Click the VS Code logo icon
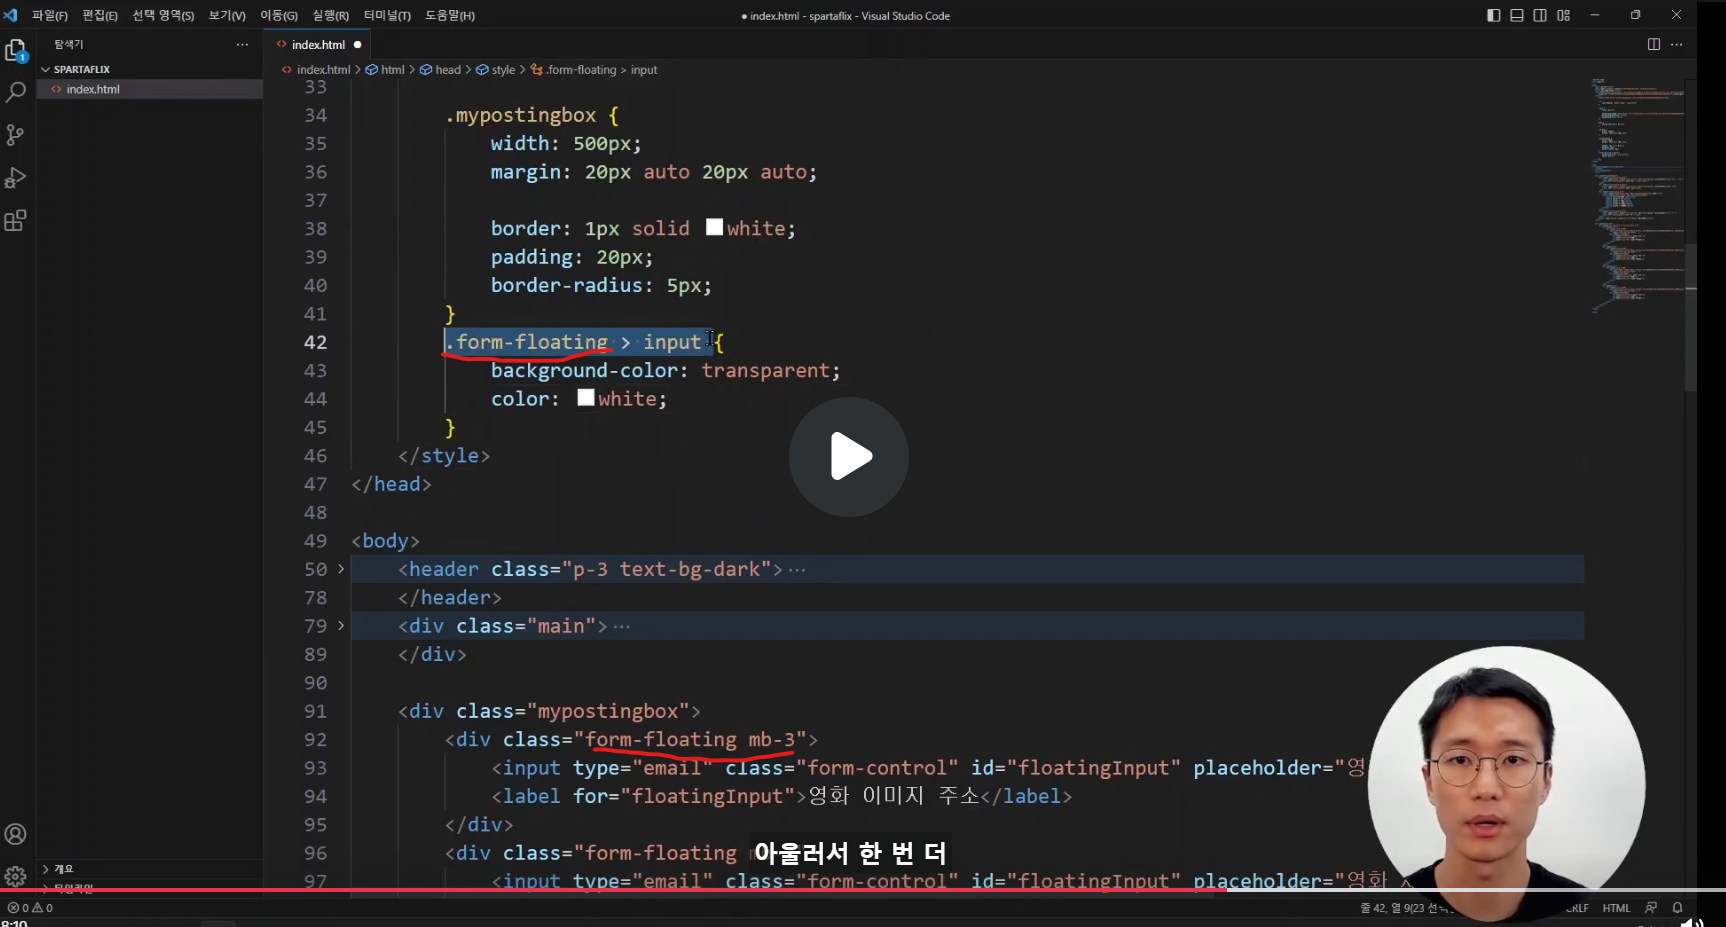 (x=11, y=15)
